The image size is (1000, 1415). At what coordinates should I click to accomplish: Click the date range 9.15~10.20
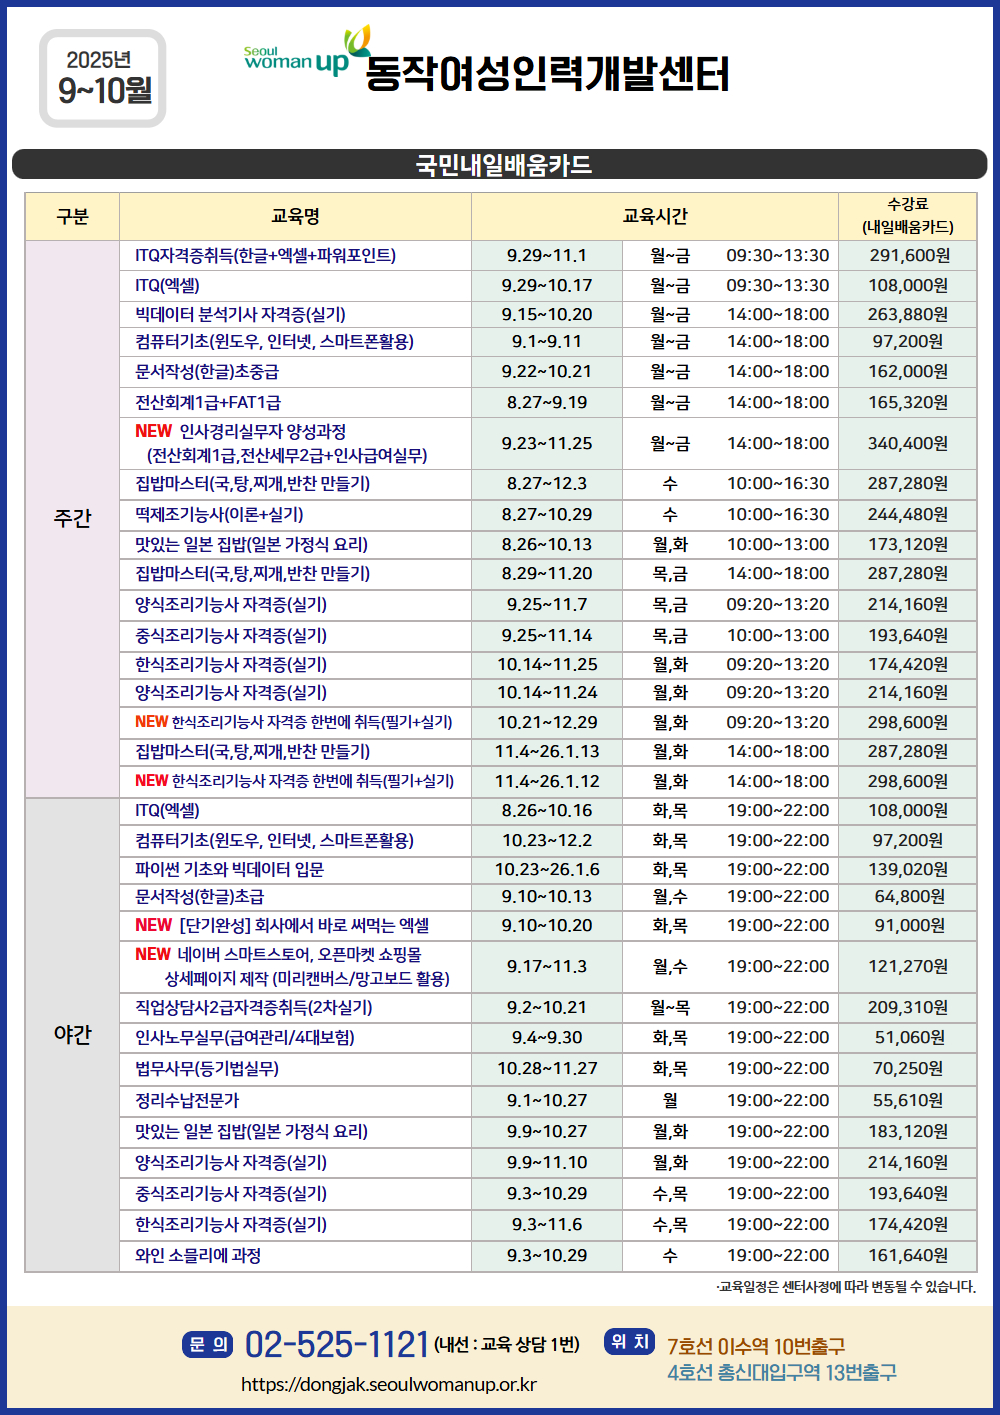point(547,315)
